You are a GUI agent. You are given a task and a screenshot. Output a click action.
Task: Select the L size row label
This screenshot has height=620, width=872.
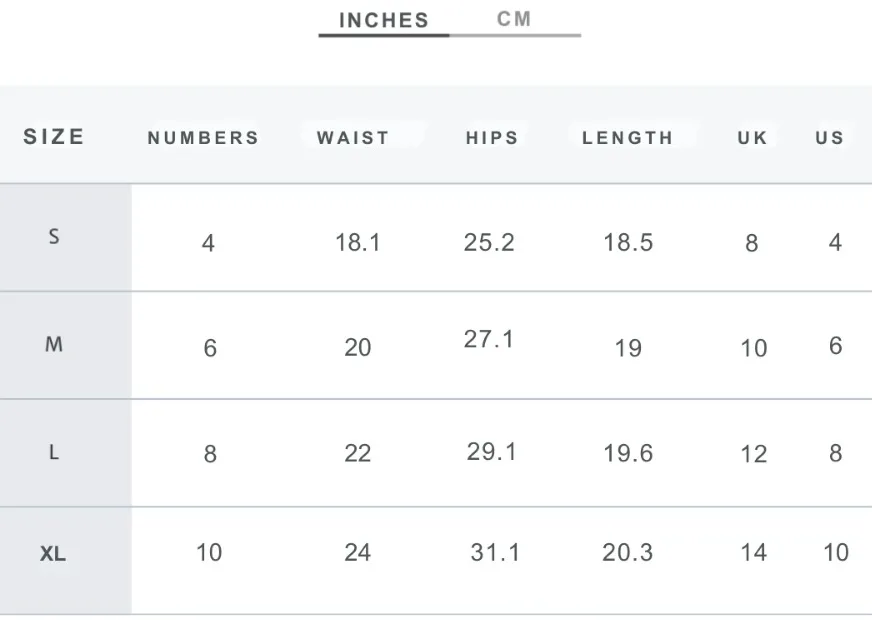[54, 453]
